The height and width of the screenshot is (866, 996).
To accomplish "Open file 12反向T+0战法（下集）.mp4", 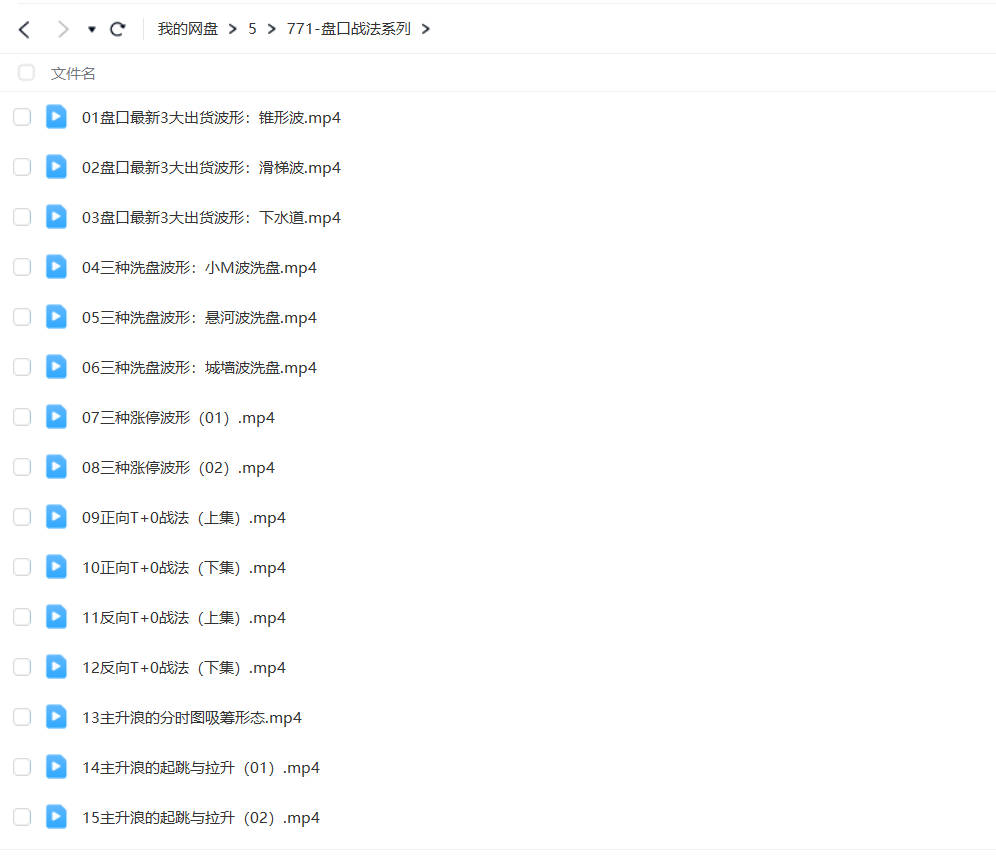I will point(184,668).
